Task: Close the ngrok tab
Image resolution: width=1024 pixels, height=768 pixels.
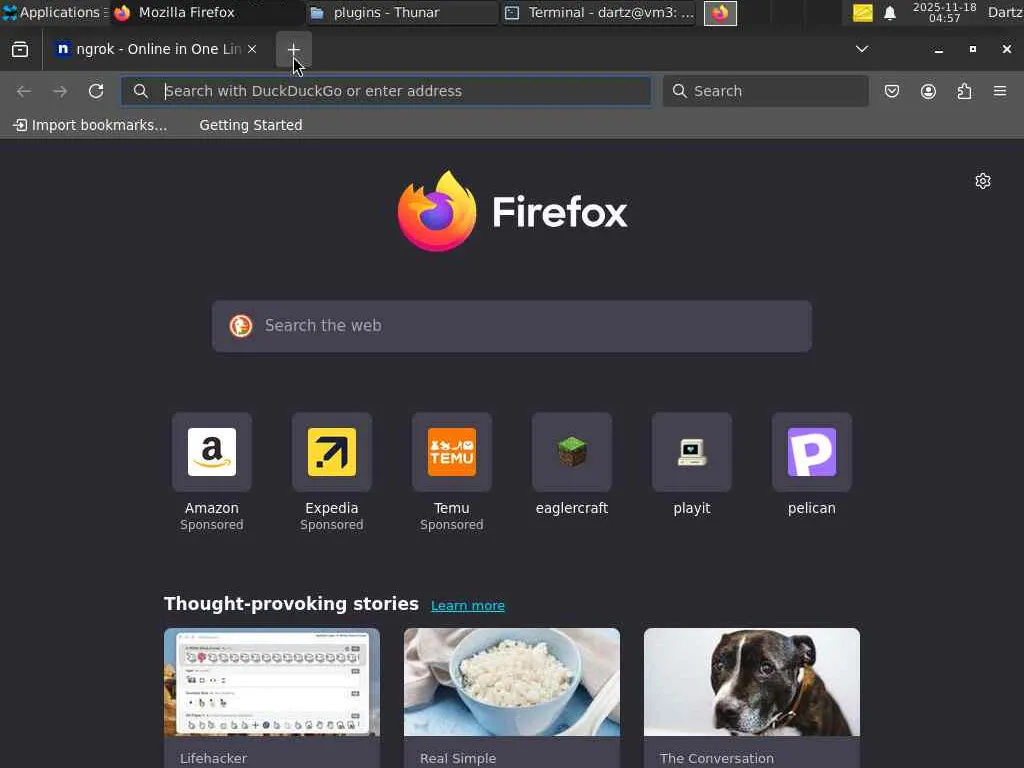Action: coord(252,49)
